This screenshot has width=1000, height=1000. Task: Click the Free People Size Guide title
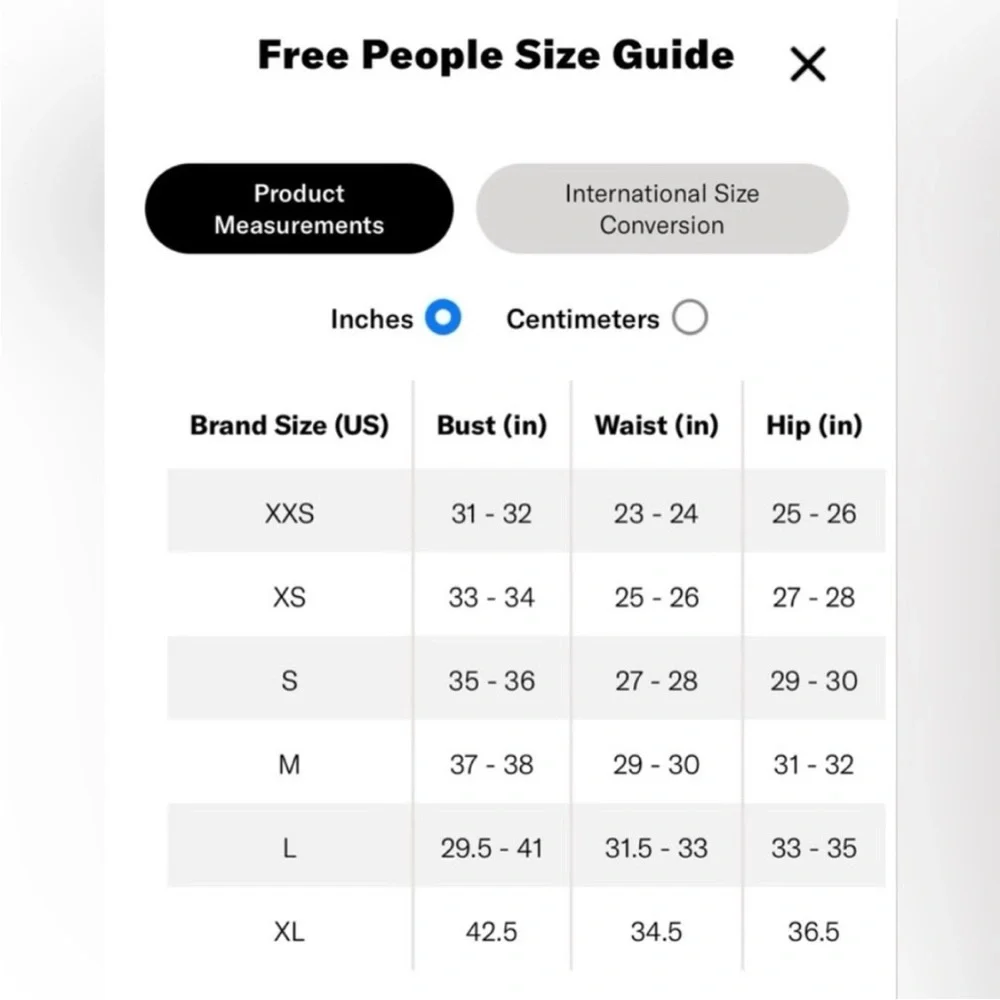point(496,55)
